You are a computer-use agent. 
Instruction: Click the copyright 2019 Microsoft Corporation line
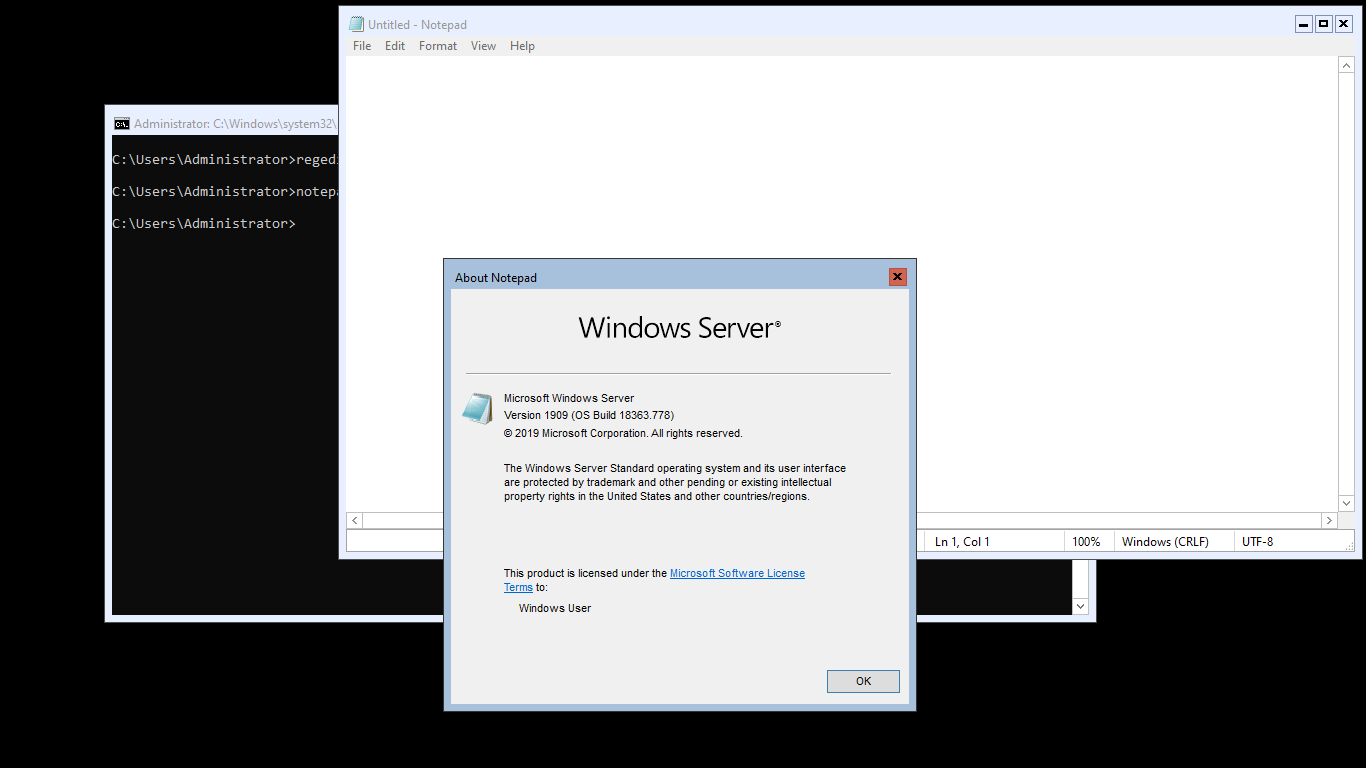tap(623, 433)
